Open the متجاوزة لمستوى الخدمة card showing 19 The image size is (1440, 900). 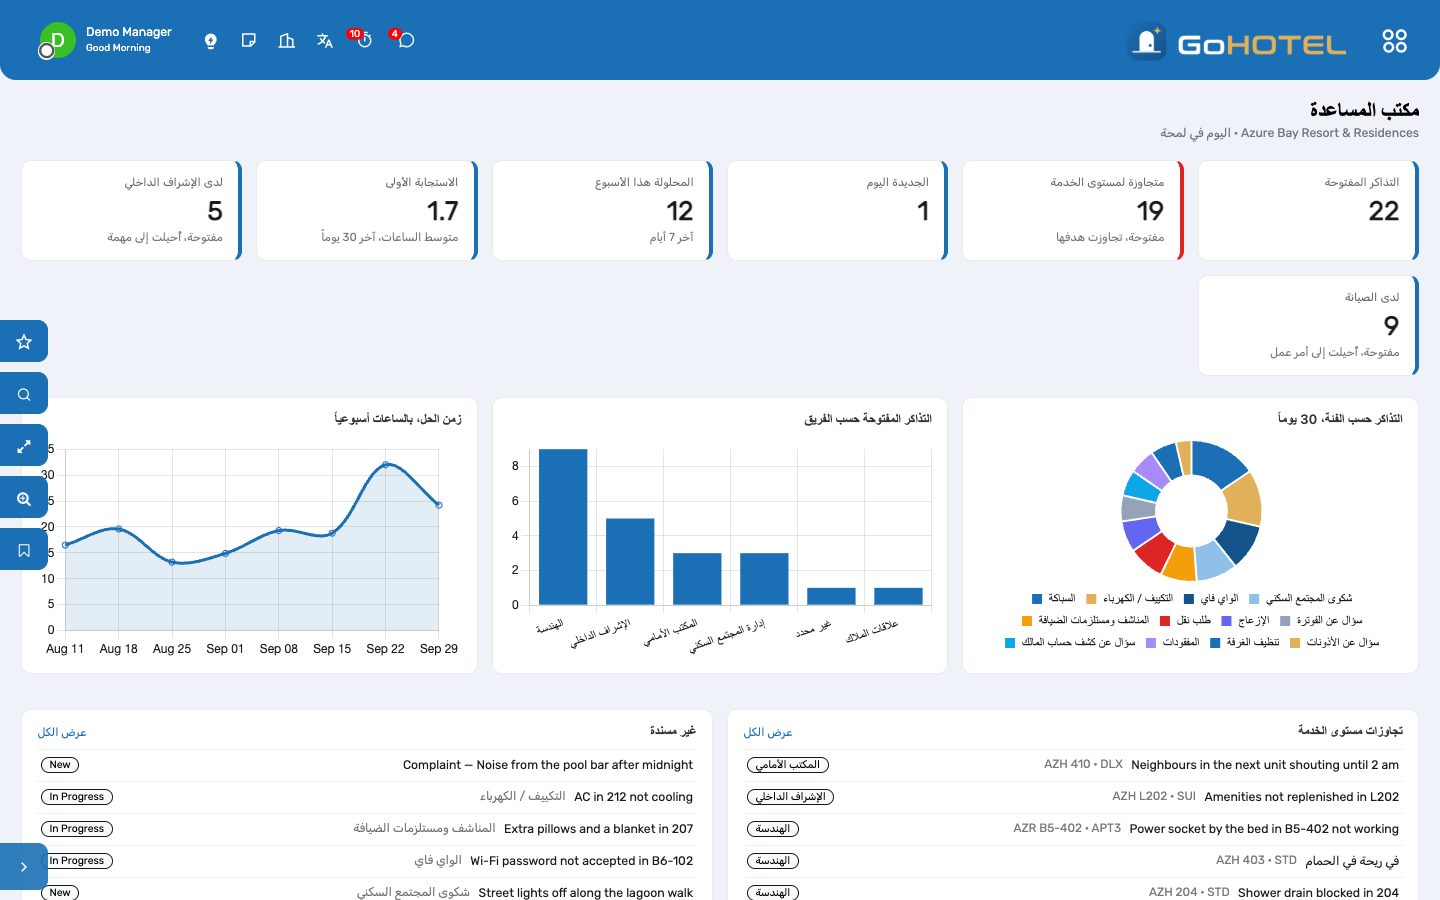point(1073,211)
